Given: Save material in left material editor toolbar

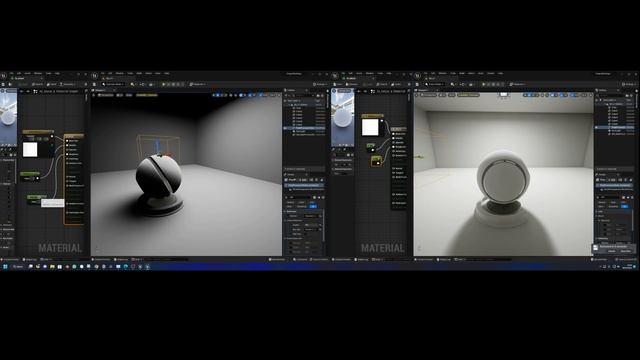Looking at the screenshot, I should tap(3, 84).
